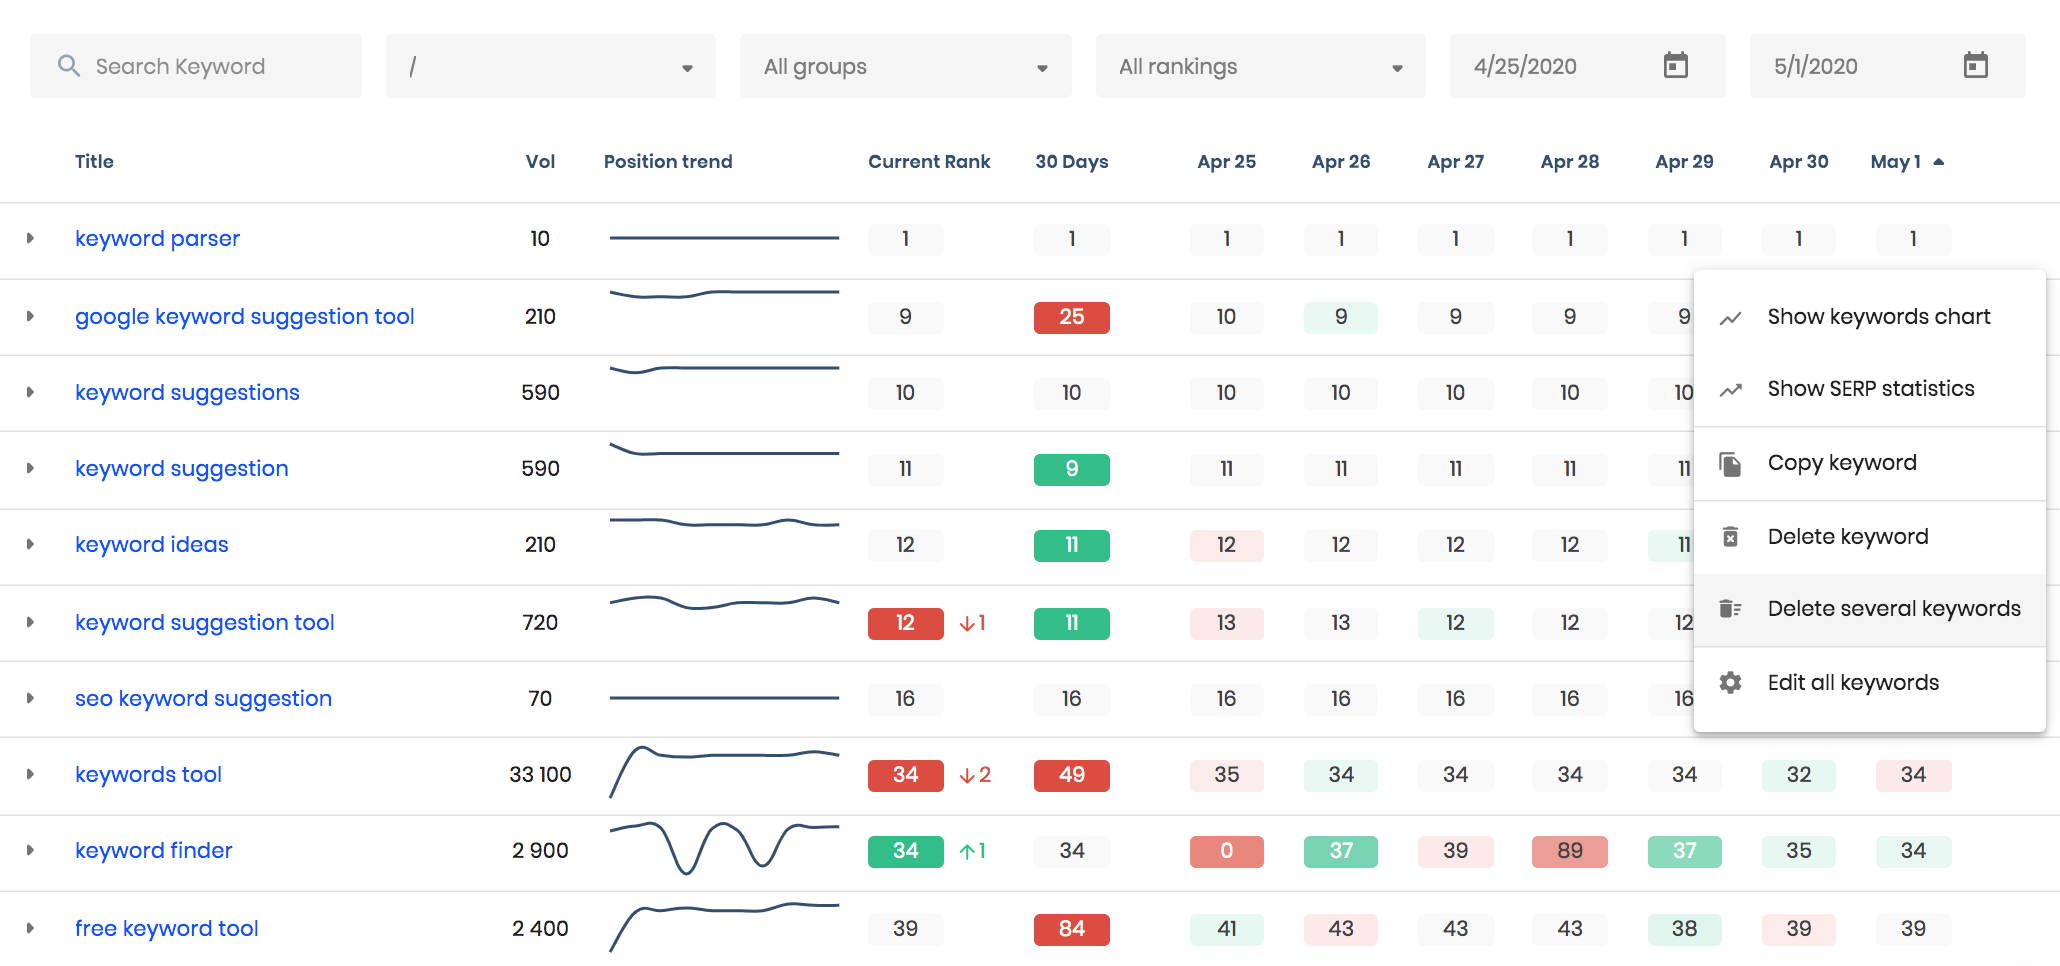The height and width of the screenshot is (966, 2060).
Task: Expand the keyword suggestion row
Action: (x=30, y=468)
